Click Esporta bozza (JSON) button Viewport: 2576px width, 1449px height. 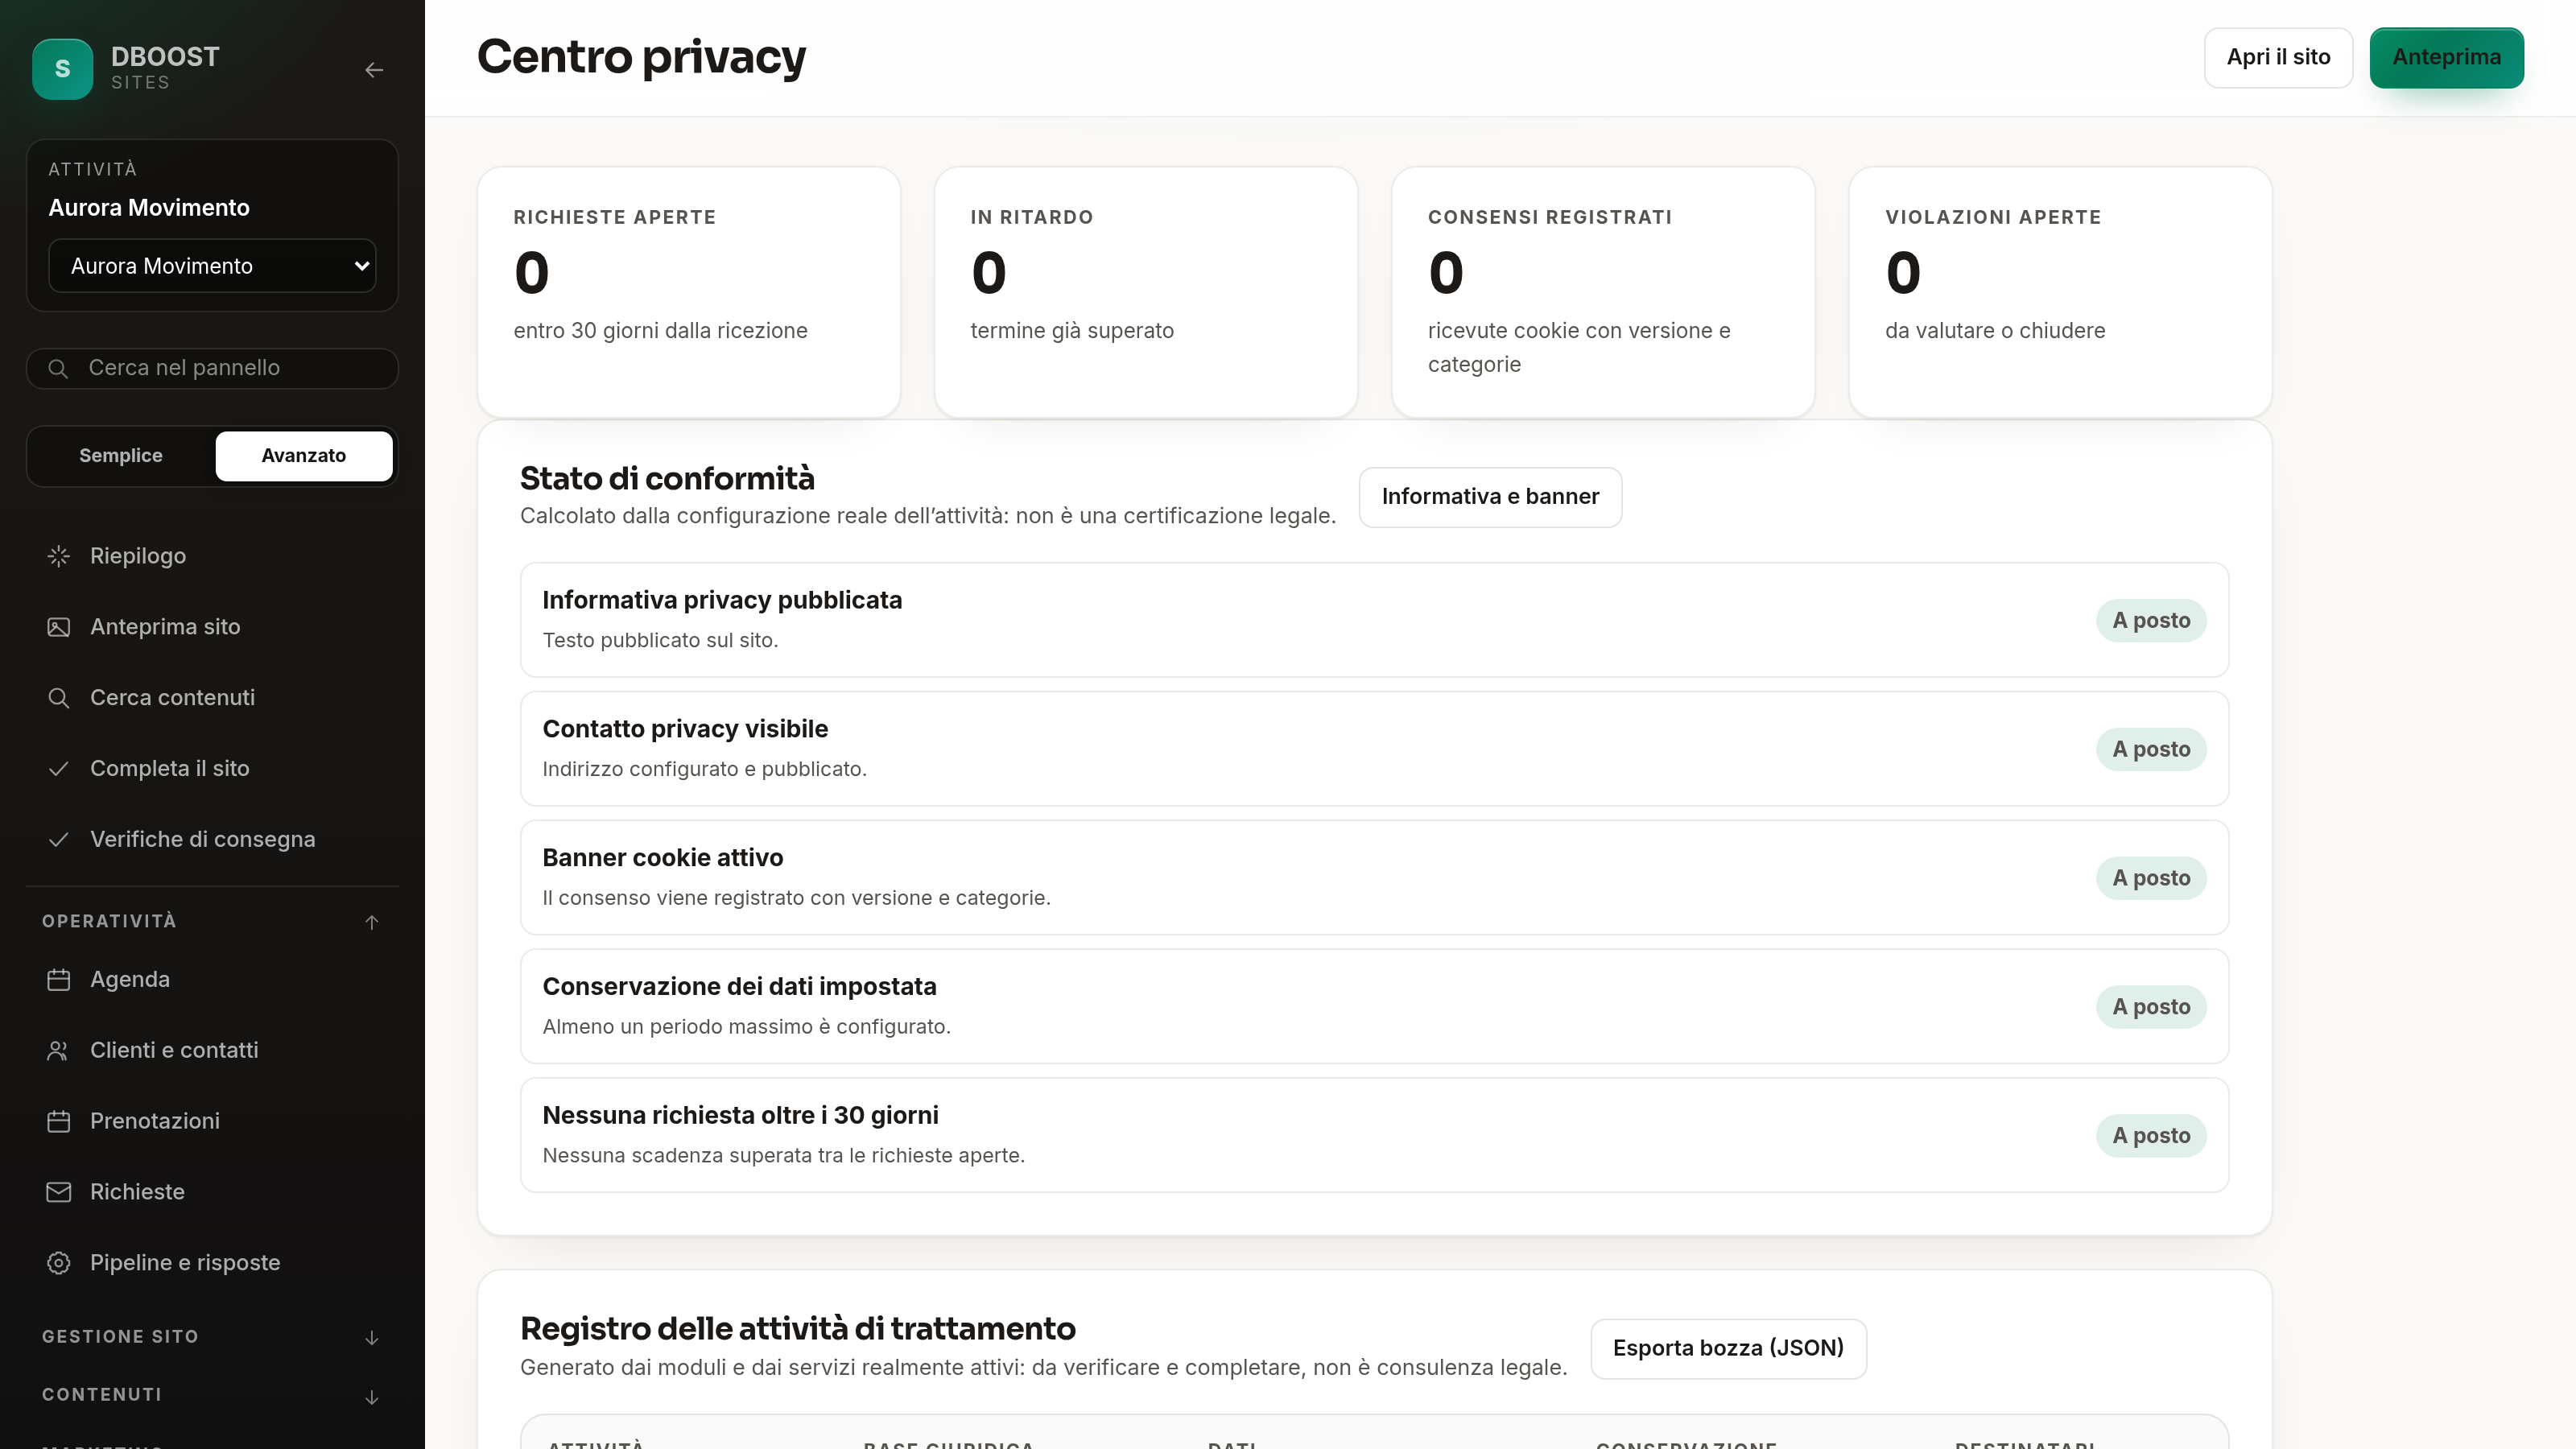pos(1728,1348)
